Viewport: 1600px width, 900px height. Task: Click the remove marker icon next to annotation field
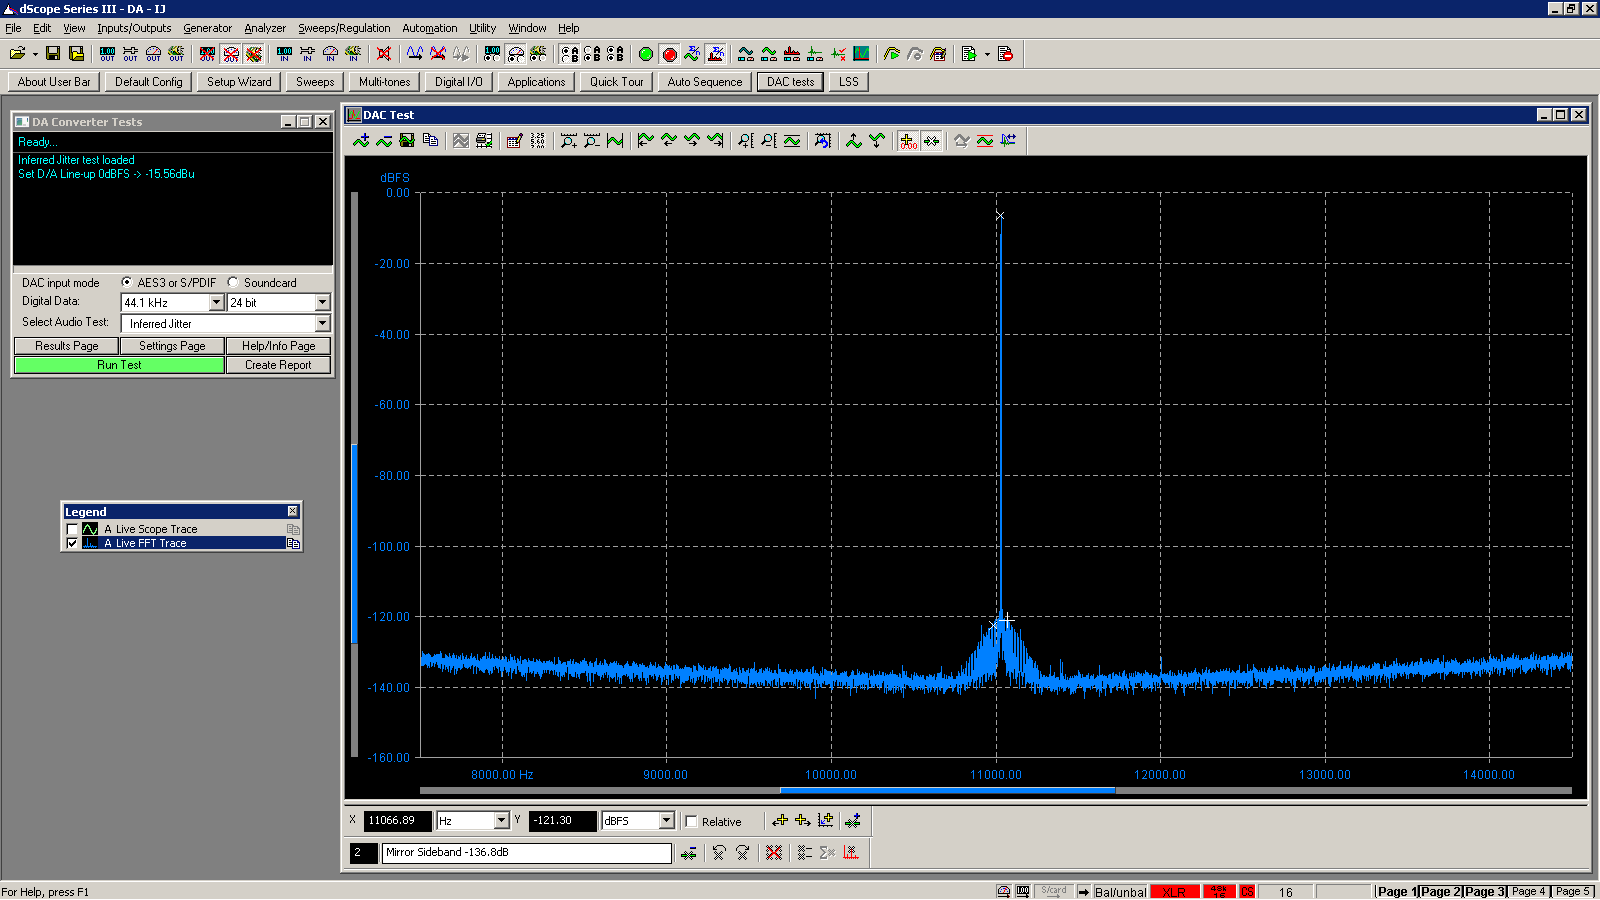point(689,853)
